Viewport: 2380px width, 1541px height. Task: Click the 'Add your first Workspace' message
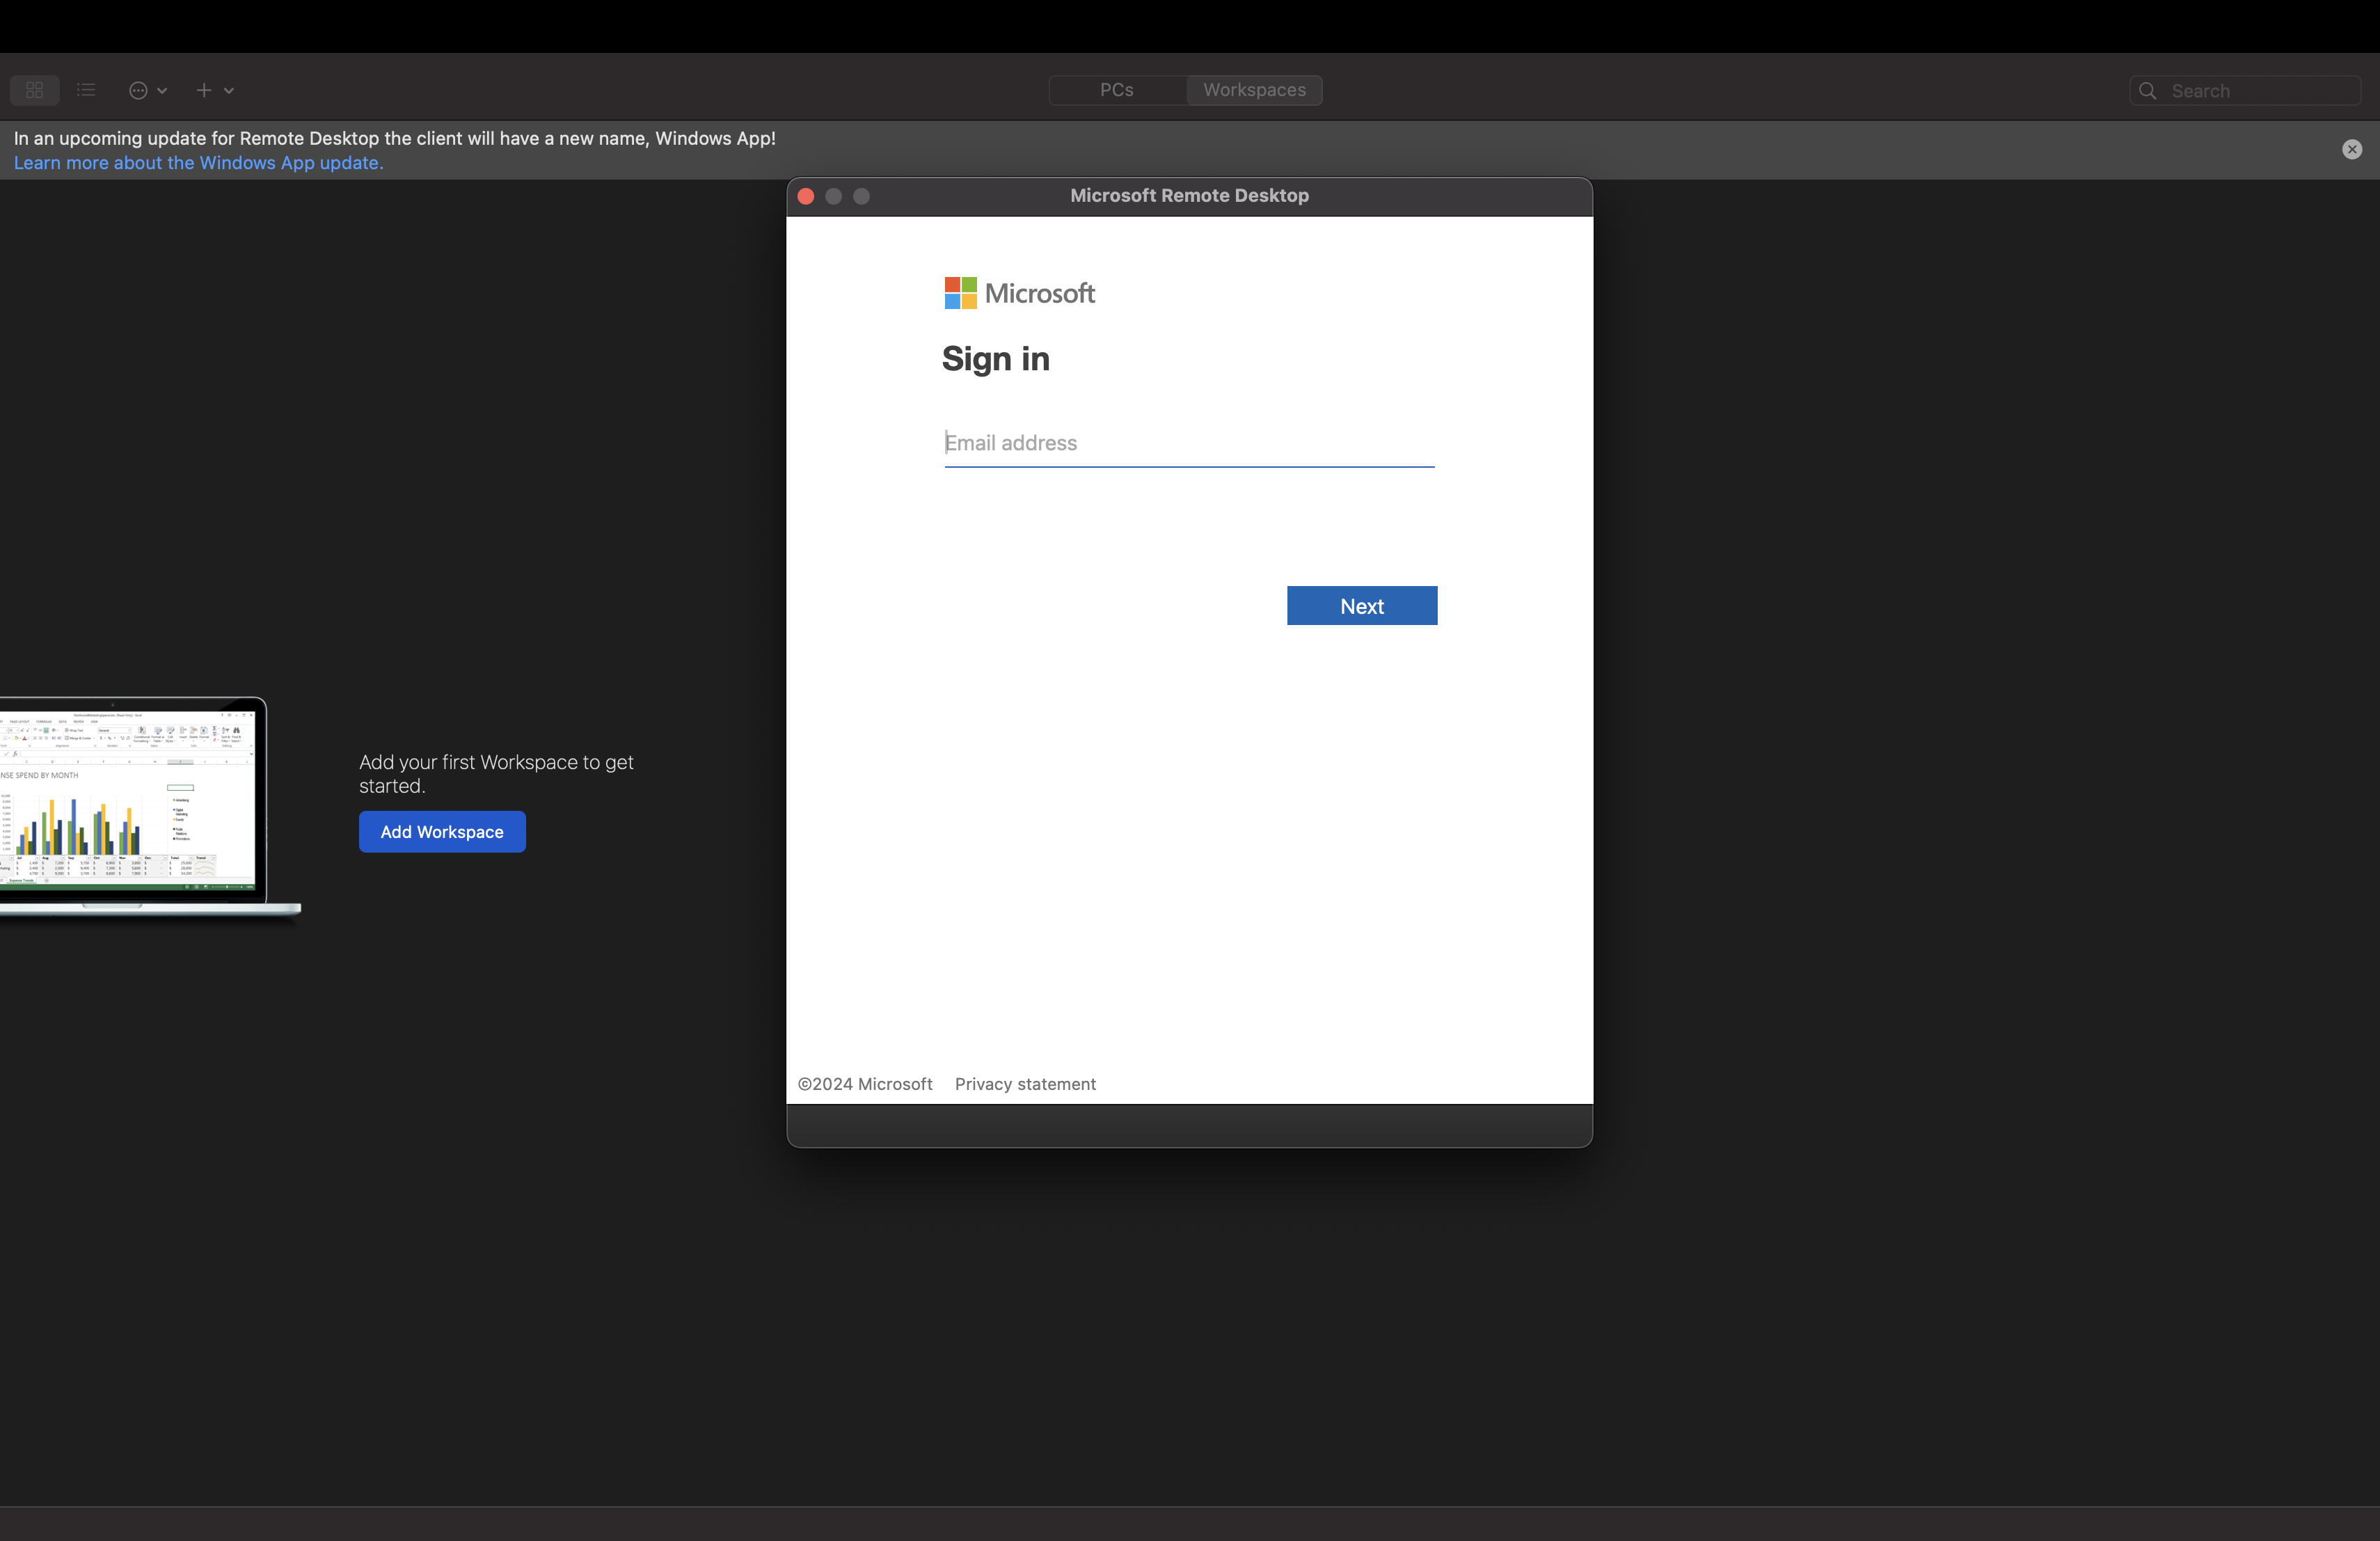point(496,774)
